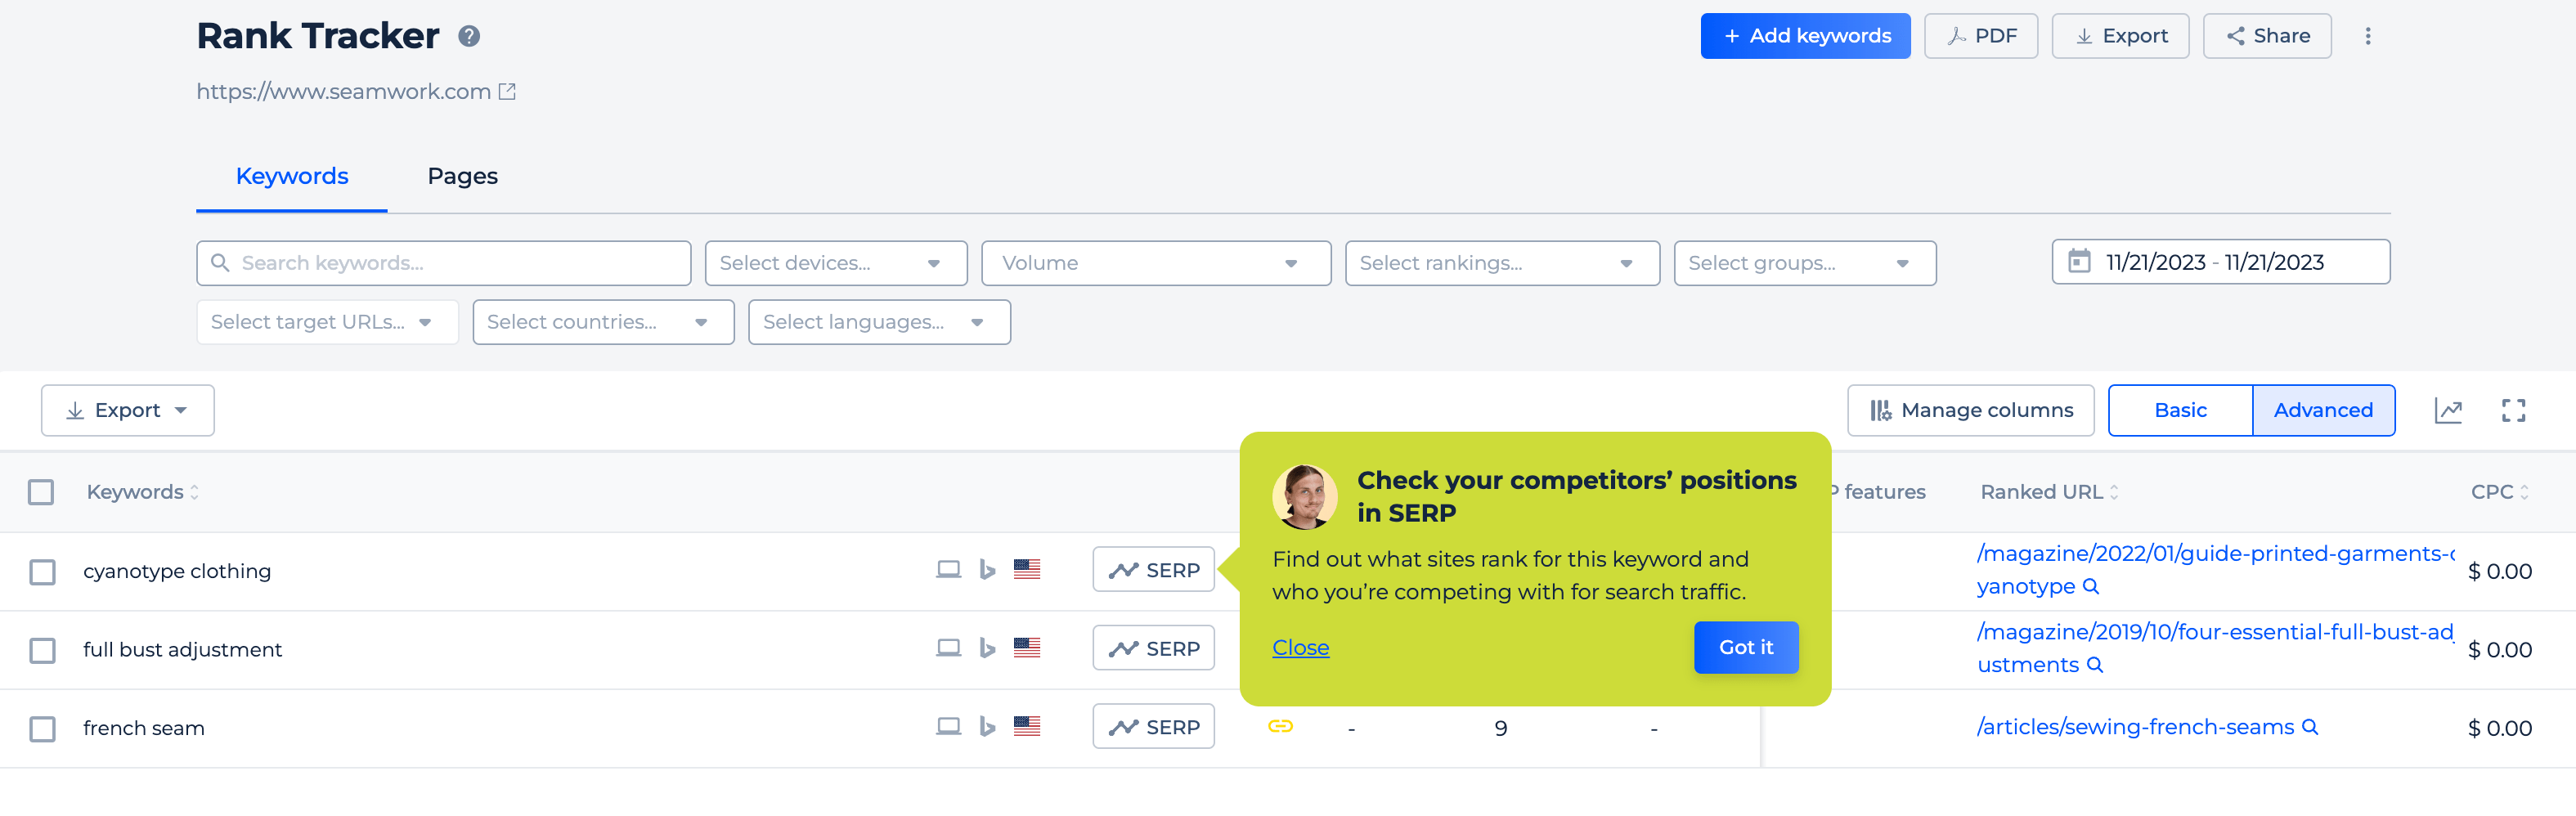Switch to the Basic view tab

tap(2180, 410)
